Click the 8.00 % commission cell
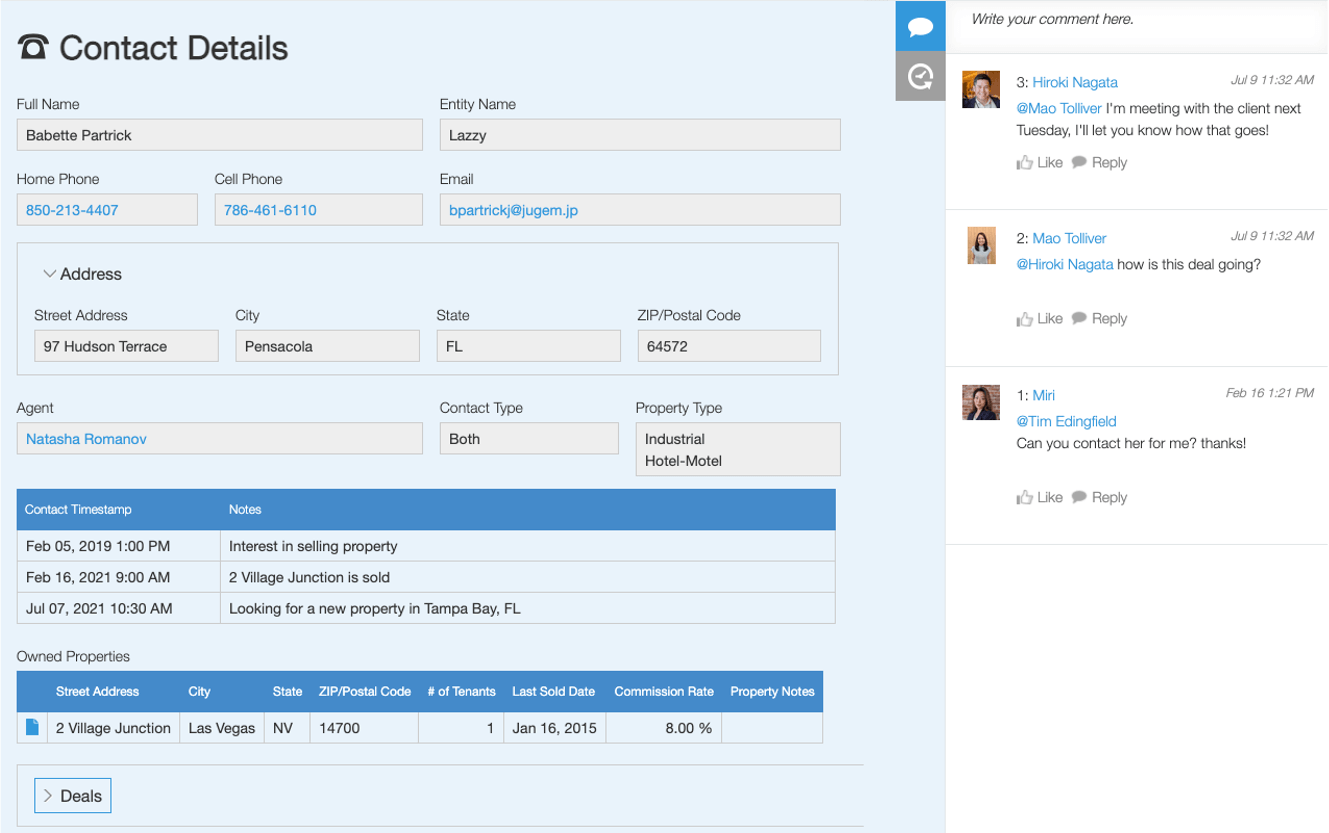Image resolution: width=1329 pixels, height=833 pixels. coord(663,728)
